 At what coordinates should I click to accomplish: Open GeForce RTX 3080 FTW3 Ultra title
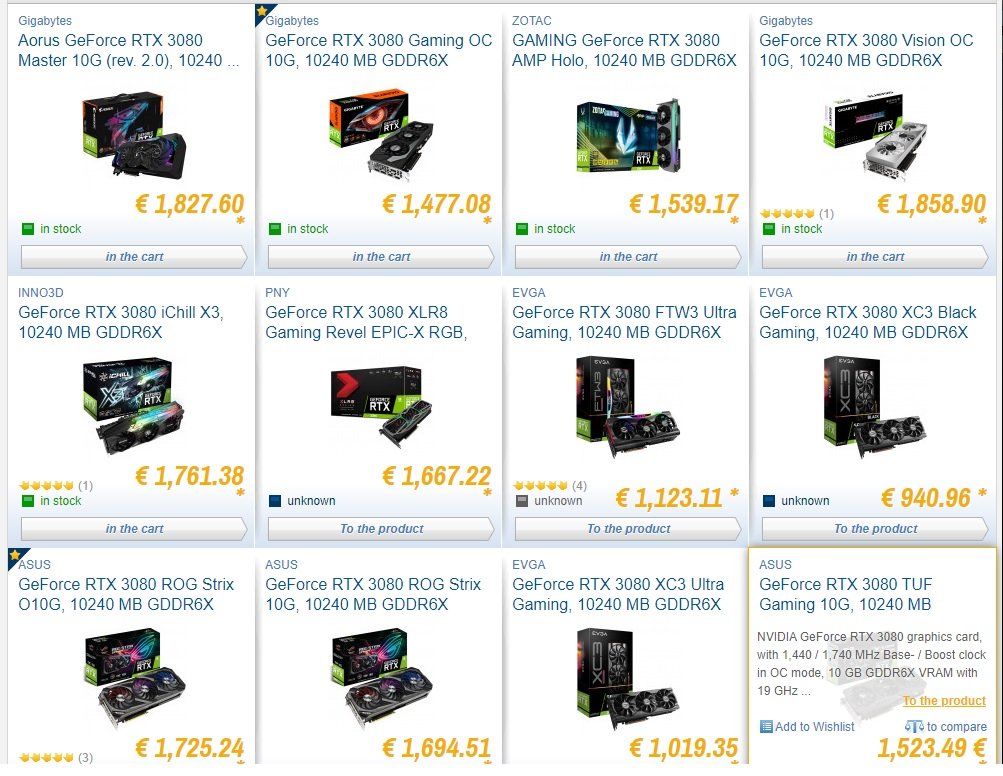(624, 322)
